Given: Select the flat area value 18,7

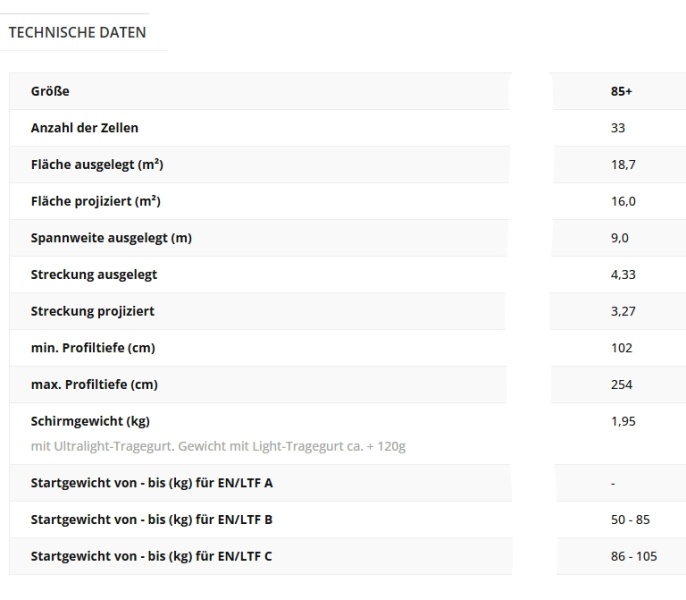Looking at the screenshot, I should pyautogui.click(x=622, y=165).
